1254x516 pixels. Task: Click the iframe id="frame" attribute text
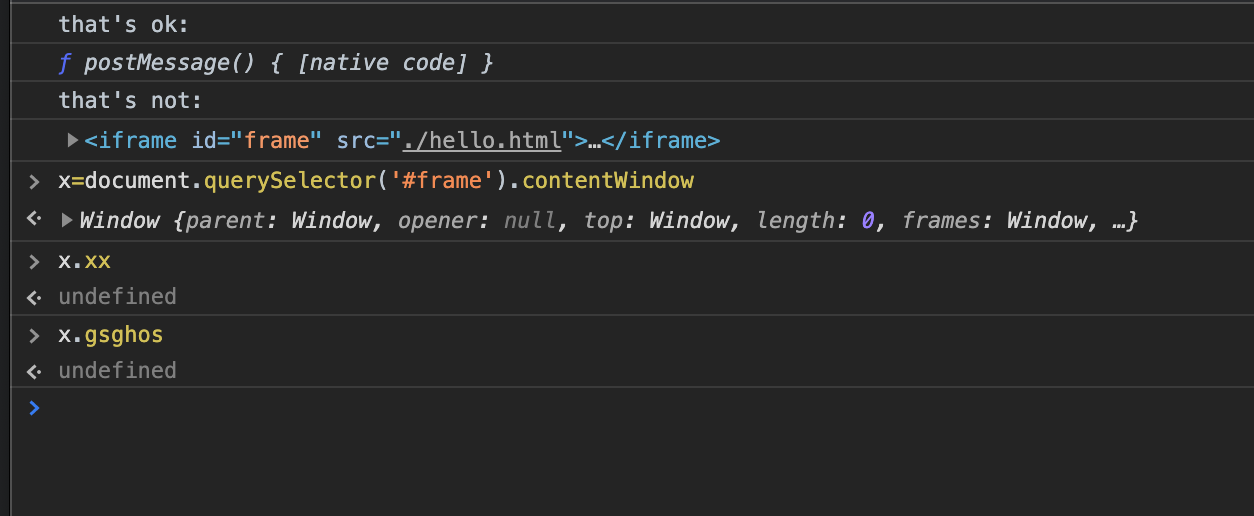255,140
